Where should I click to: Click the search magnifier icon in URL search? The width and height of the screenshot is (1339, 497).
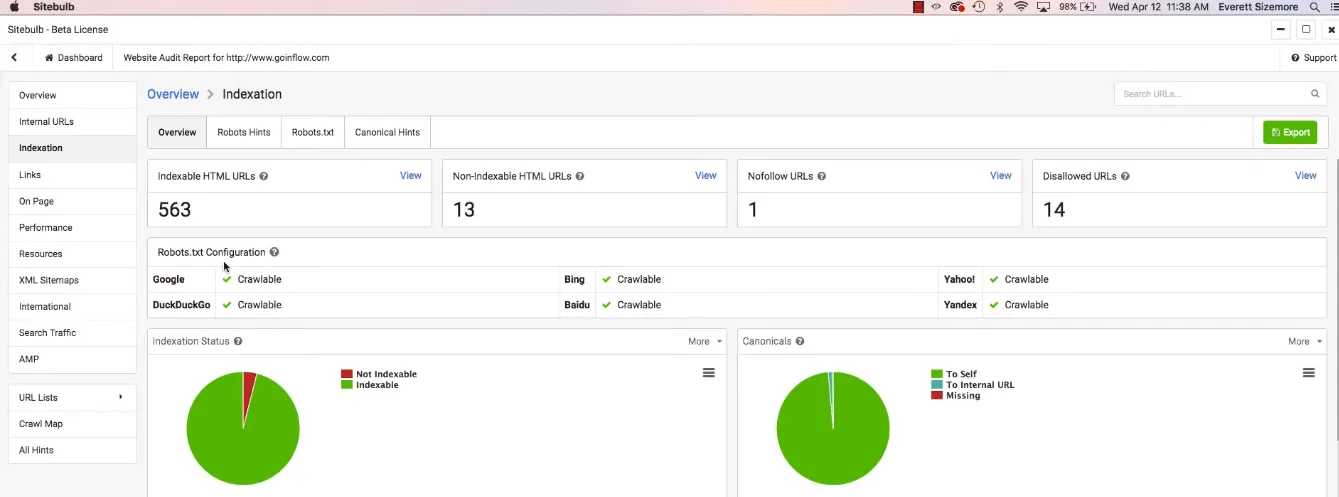(1315, 94)
